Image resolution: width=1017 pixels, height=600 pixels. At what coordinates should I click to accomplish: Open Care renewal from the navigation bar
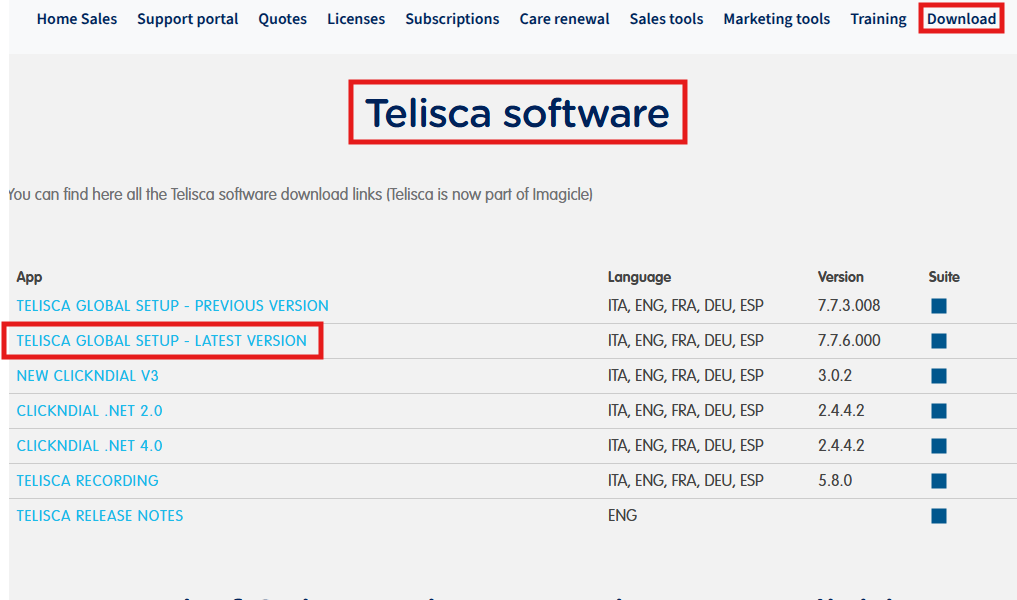pyautogui.click(x=564, y=19)
